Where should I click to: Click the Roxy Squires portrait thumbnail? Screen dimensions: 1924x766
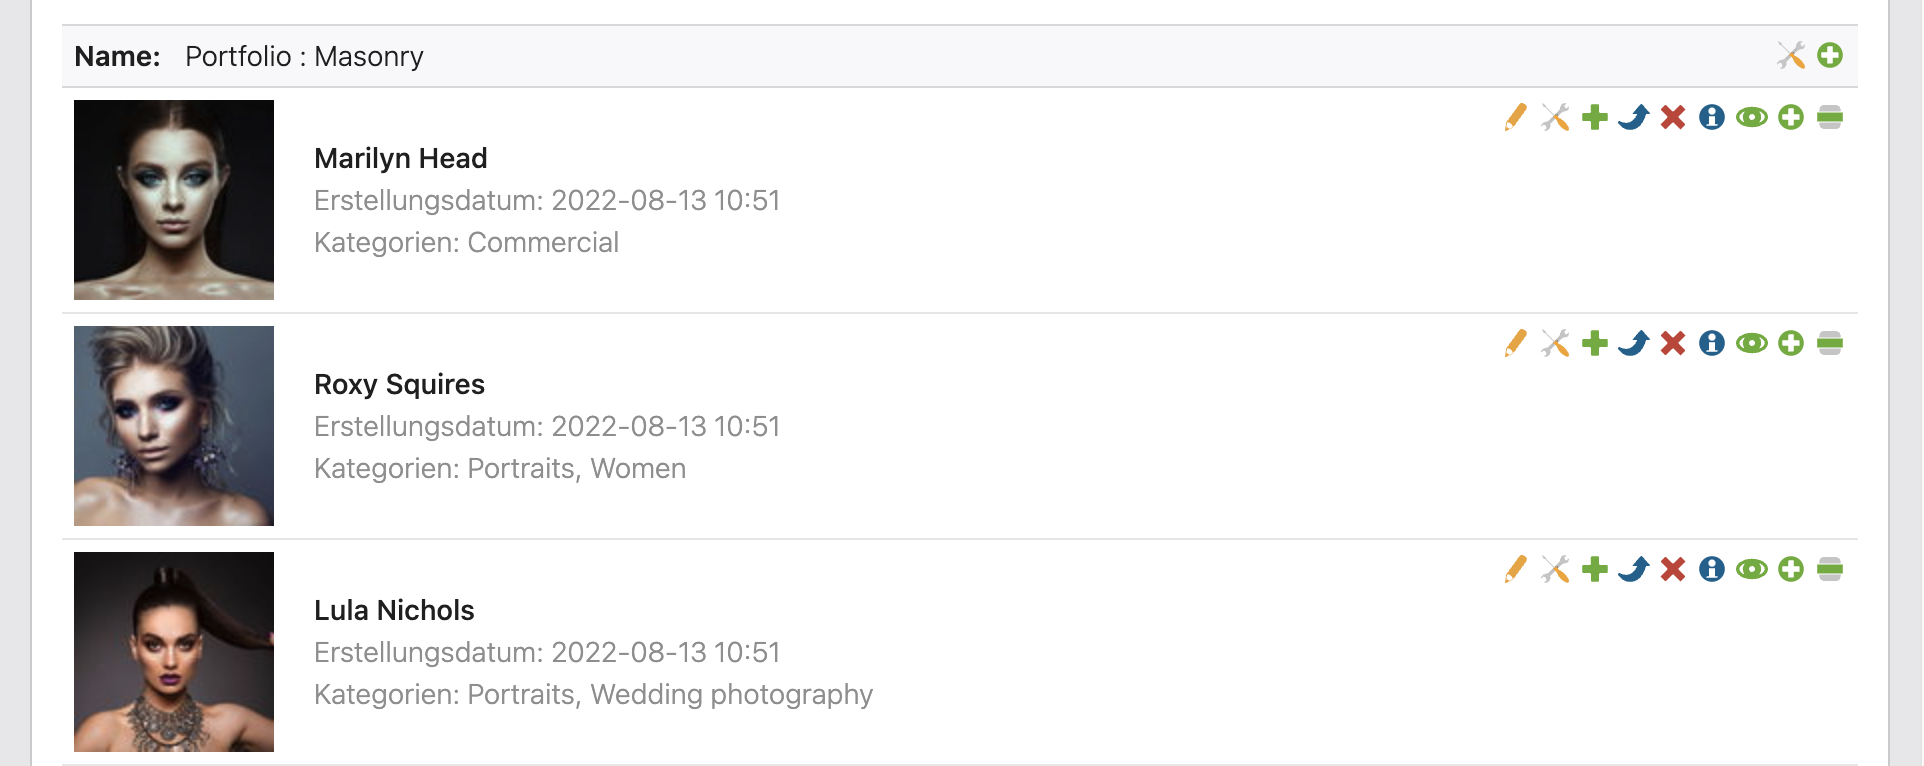pyautogui.click(x=174, y=426)
